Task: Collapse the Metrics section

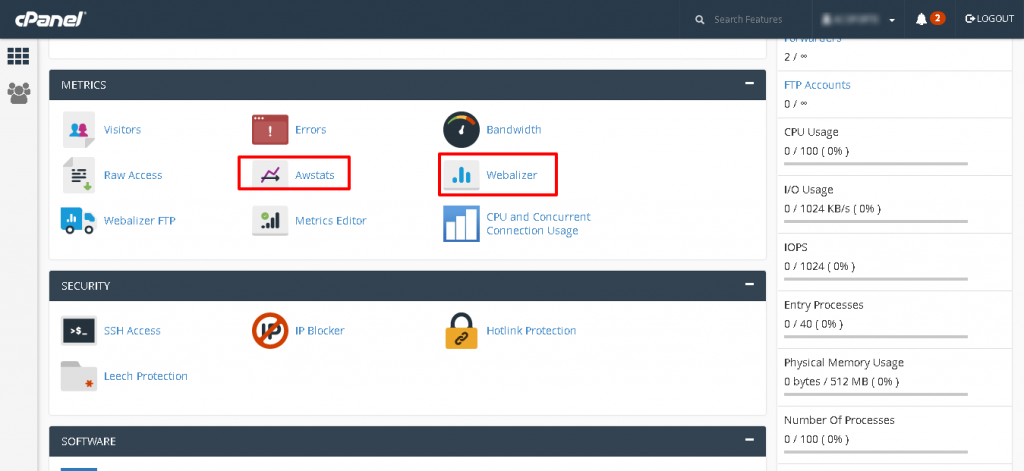Action: 750,84
